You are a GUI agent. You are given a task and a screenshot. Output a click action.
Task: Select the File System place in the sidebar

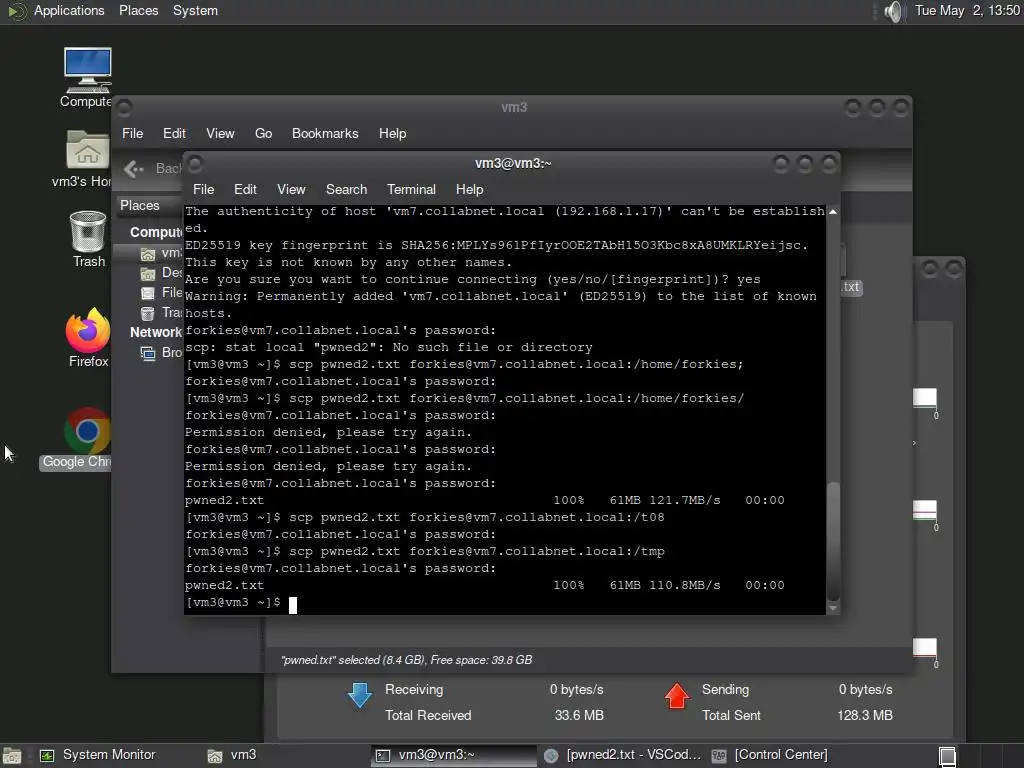tap(161, 292)
